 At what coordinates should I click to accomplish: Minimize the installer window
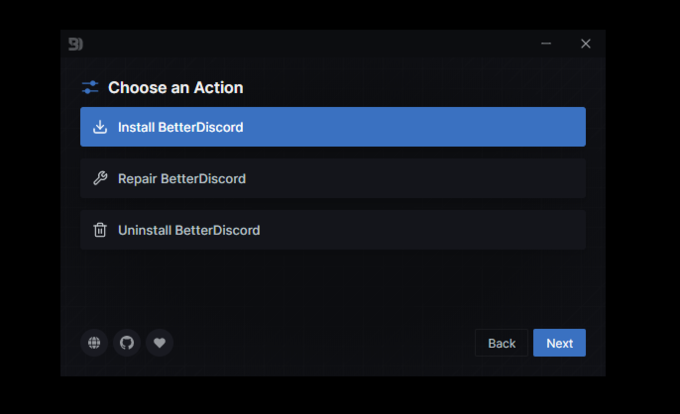click(x=546, y=43)
